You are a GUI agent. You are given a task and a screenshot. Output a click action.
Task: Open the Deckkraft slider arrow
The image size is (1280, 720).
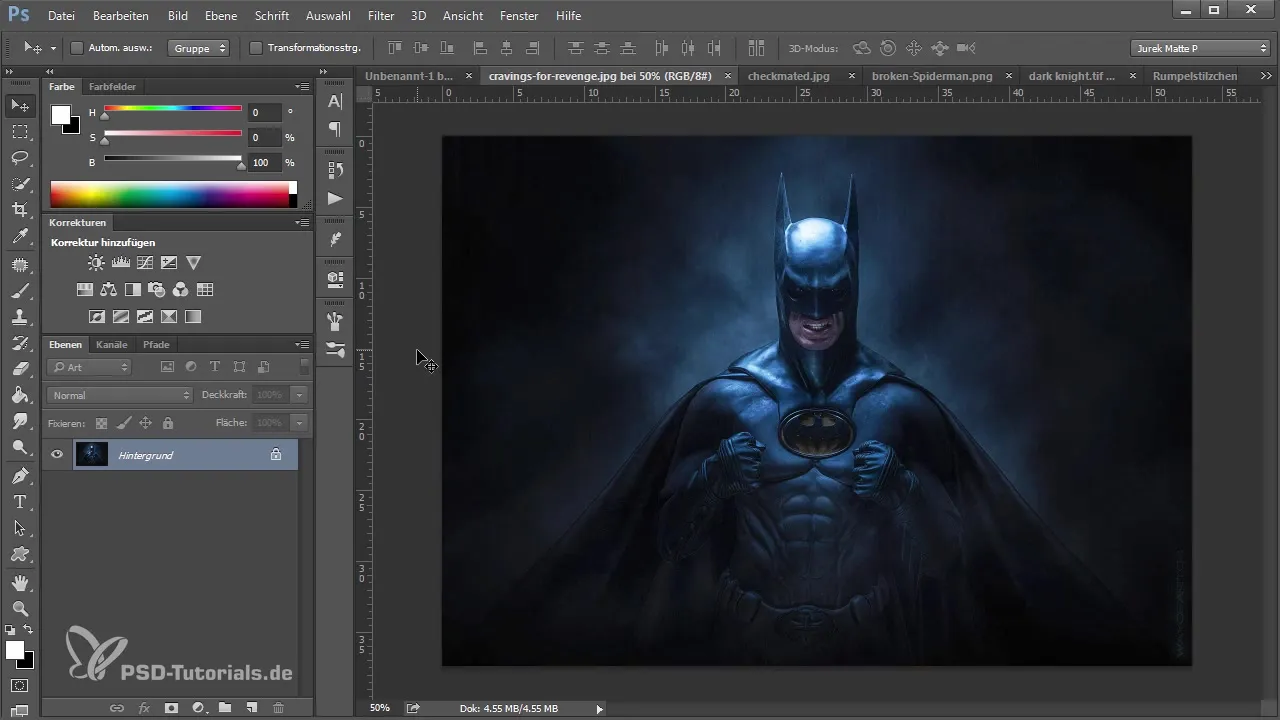point(298,395)
